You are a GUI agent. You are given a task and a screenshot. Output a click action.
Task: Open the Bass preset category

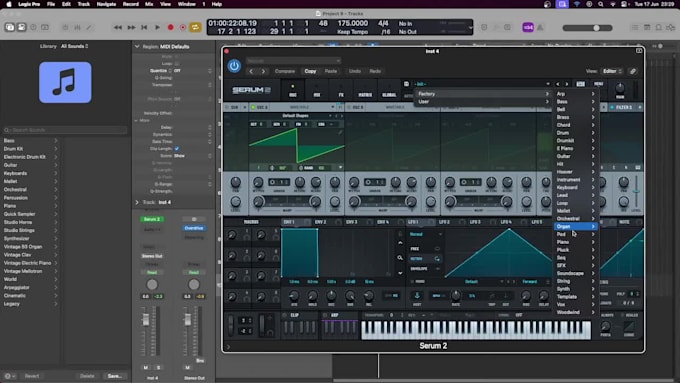point(575,101)
